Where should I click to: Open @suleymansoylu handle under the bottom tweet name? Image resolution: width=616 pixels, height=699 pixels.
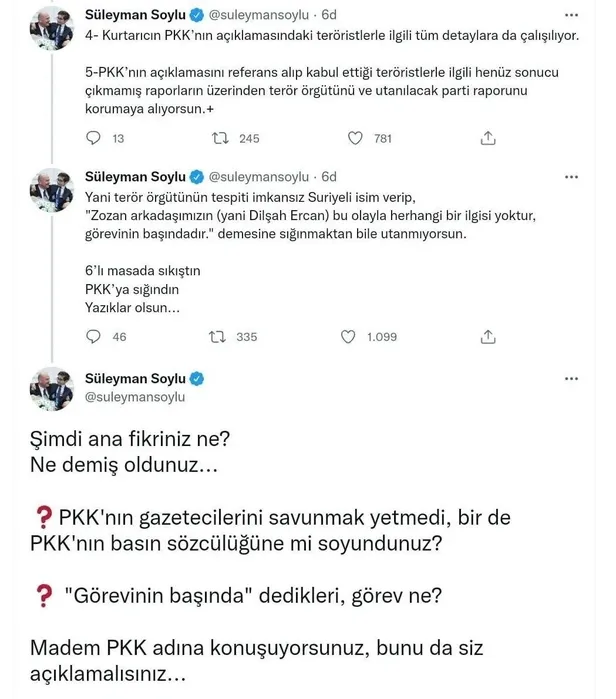pyautogui.click(x=138, y=397)
